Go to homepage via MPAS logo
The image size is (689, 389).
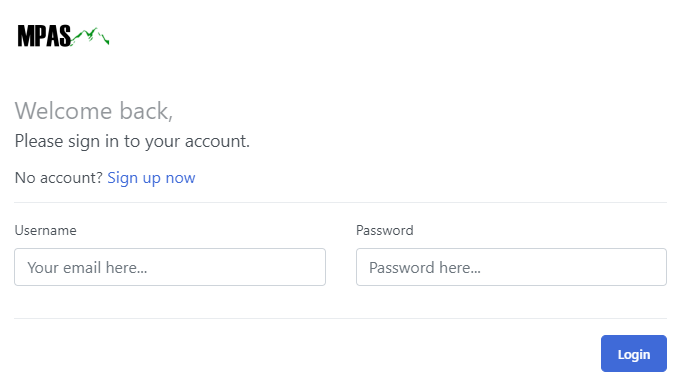(63, 36)
